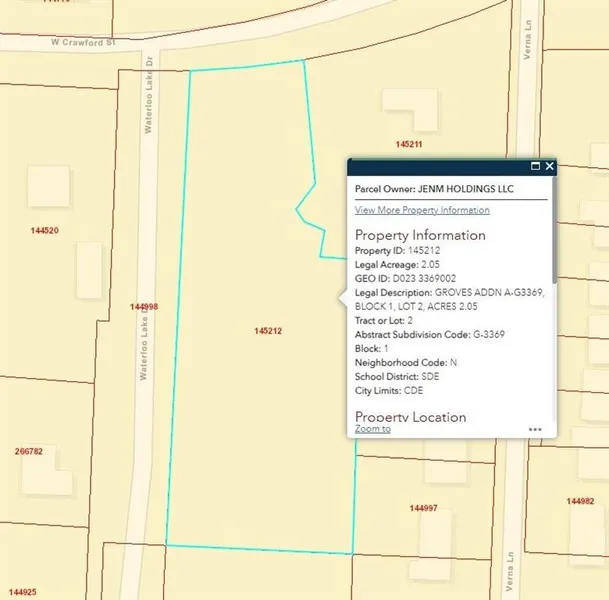The height and width of the screenshot is (600, 609).
Task: Click the 145212 label inside highlighted parcel
Action: click(268, 330)
